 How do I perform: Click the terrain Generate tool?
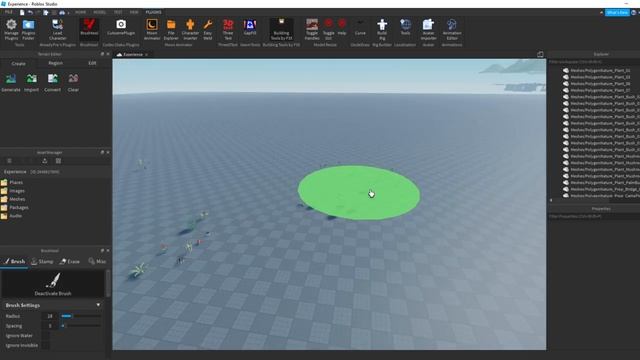tap(11, 83)
